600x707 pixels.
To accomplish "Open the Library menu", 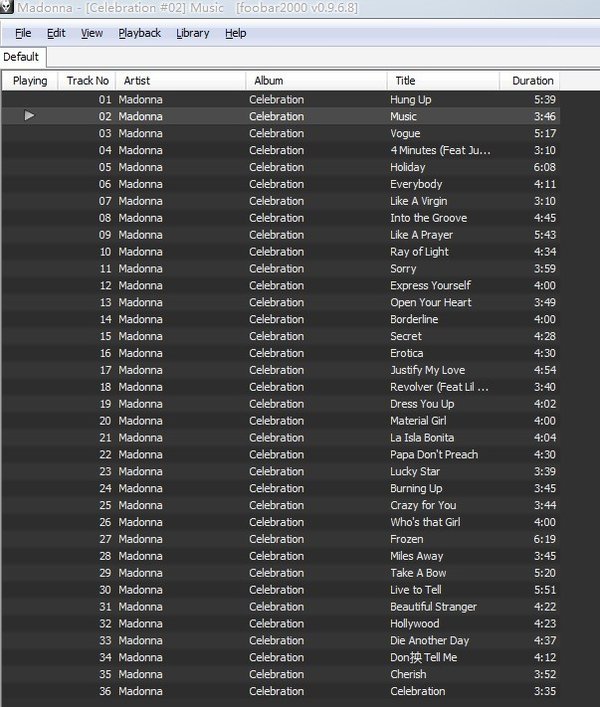I will point(192,33).
